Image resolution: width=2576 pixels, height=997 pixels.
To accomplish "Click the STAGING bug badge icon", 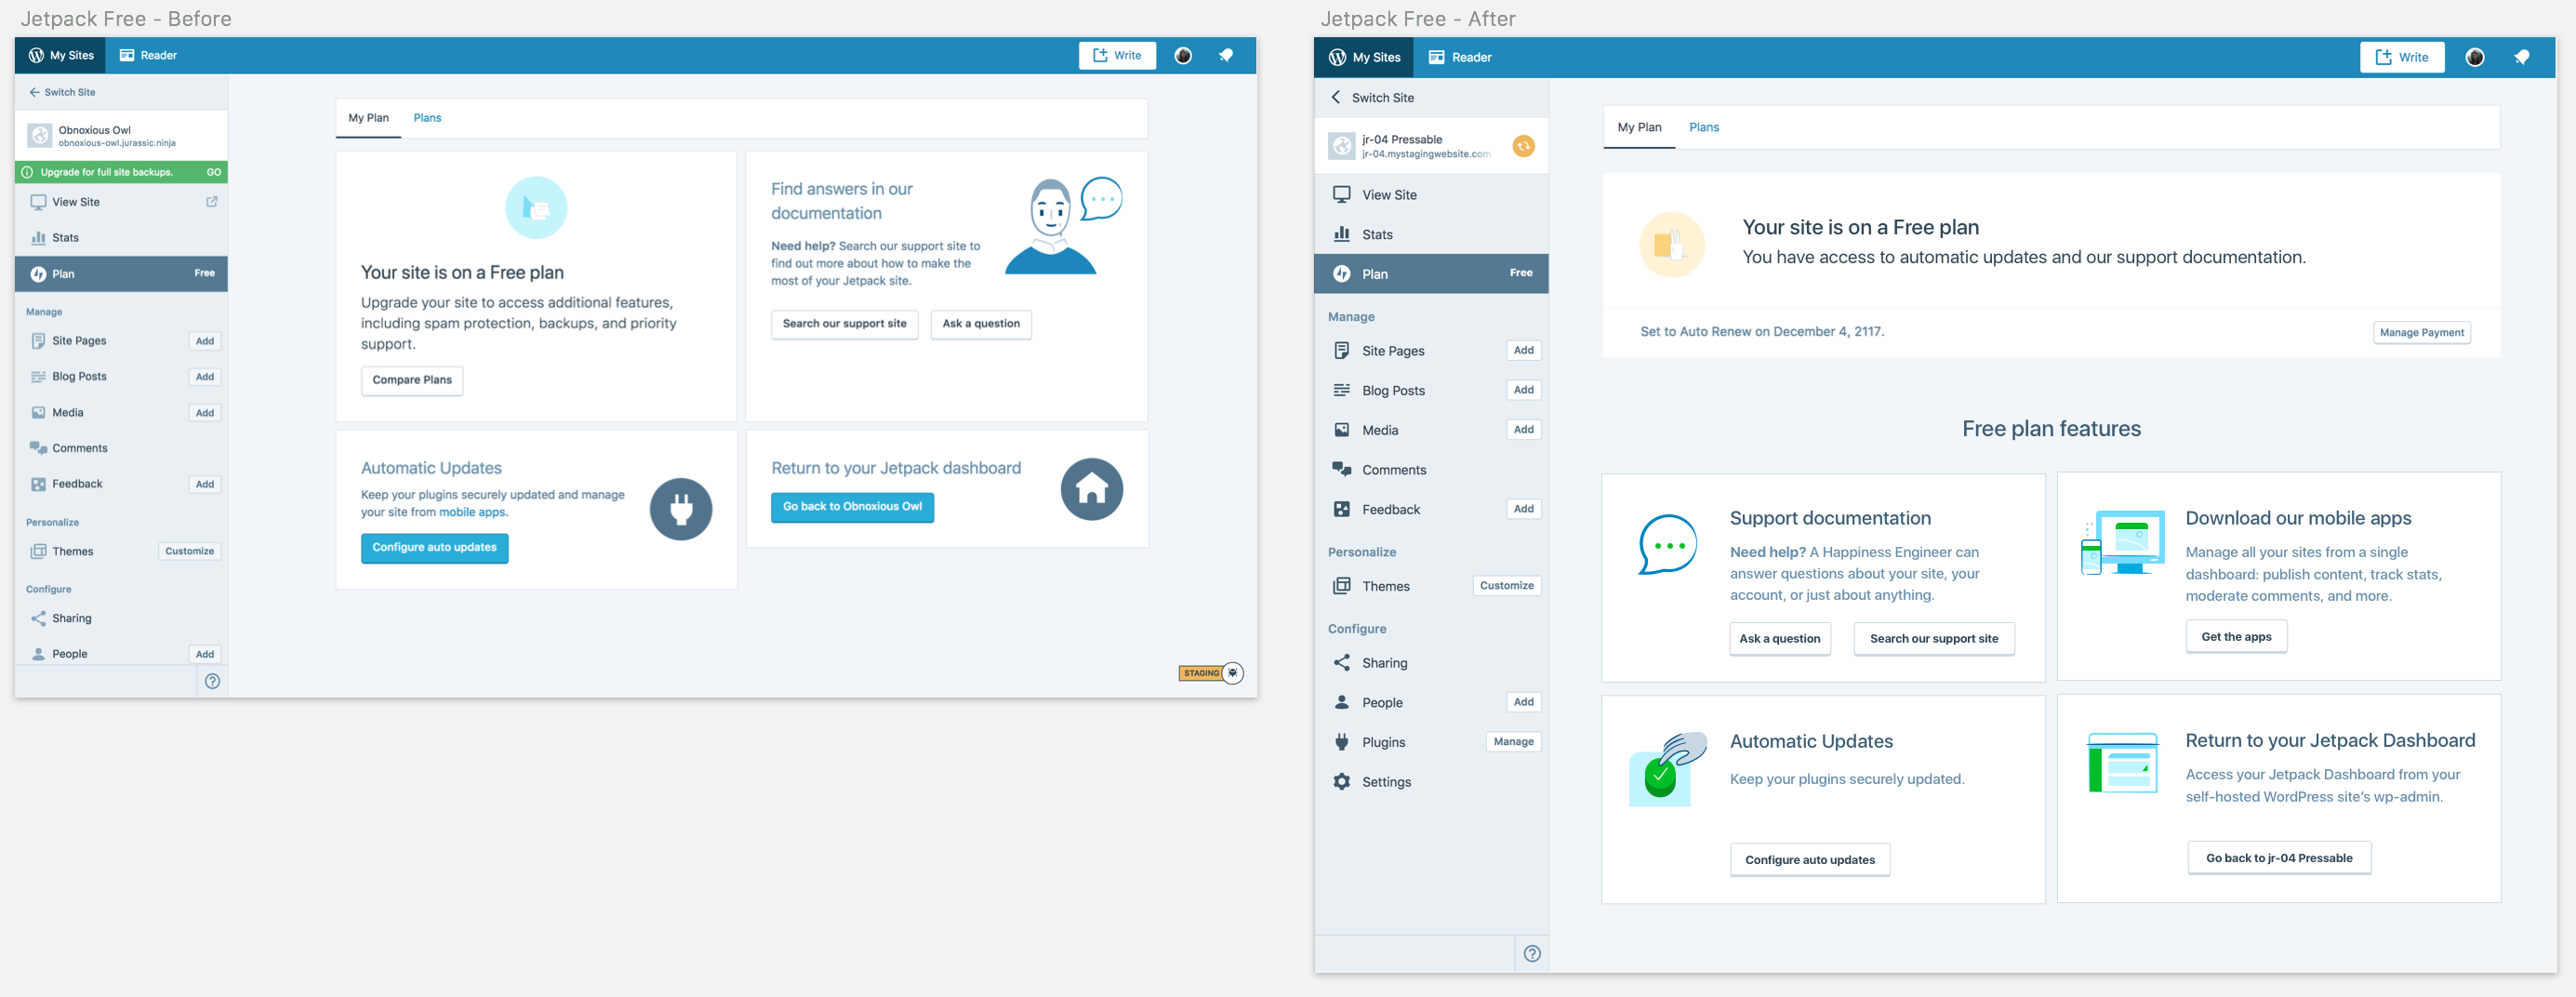I will click(1233, 674).
